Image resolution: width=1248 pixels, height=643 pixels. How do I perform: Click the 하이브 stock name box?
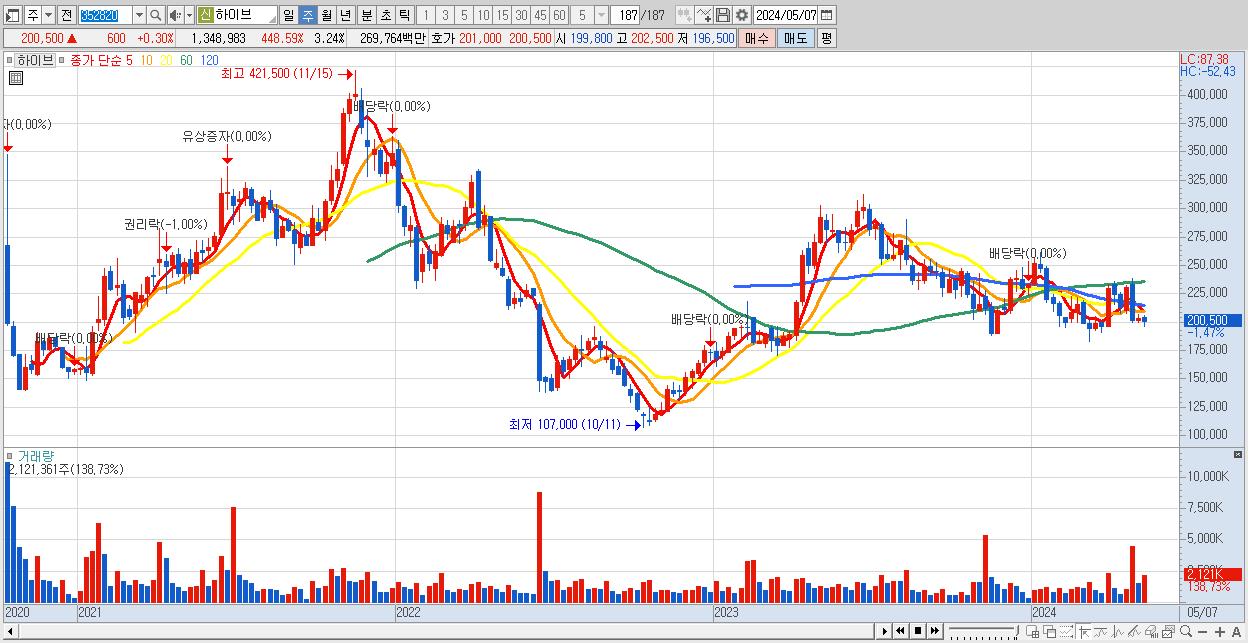[x=245, y=15]
